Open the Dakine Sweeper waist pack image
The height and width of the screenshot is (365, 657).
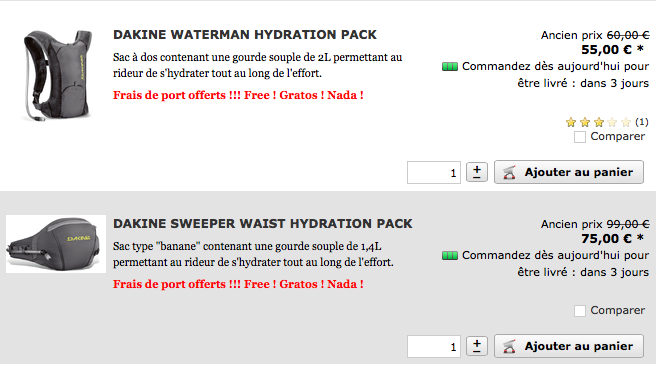coord(56,244)
